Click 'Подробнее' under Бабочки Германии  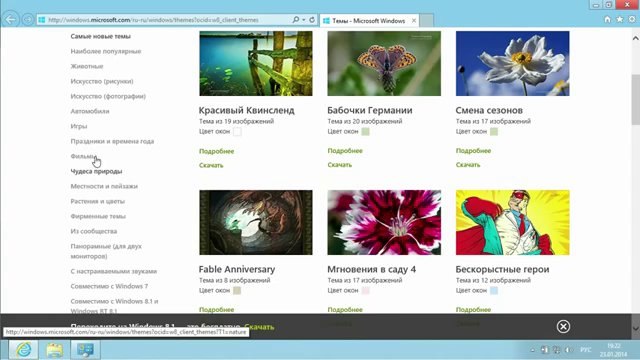345,151
